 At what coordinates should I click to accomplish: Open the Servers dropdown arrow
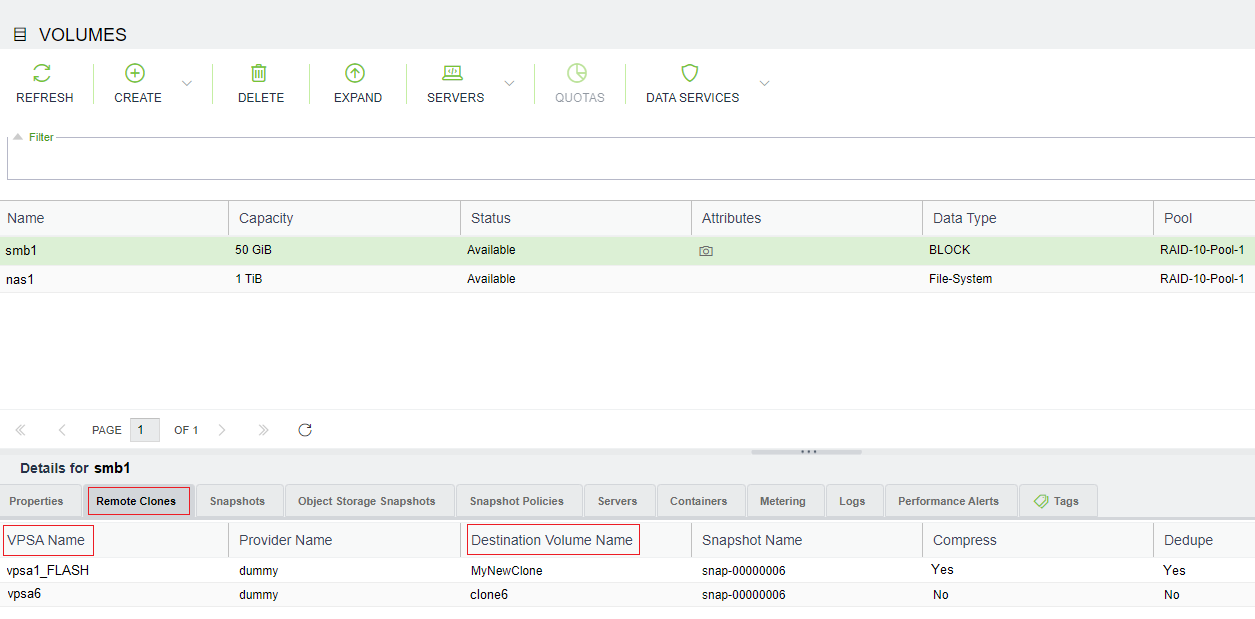[509, 83]
